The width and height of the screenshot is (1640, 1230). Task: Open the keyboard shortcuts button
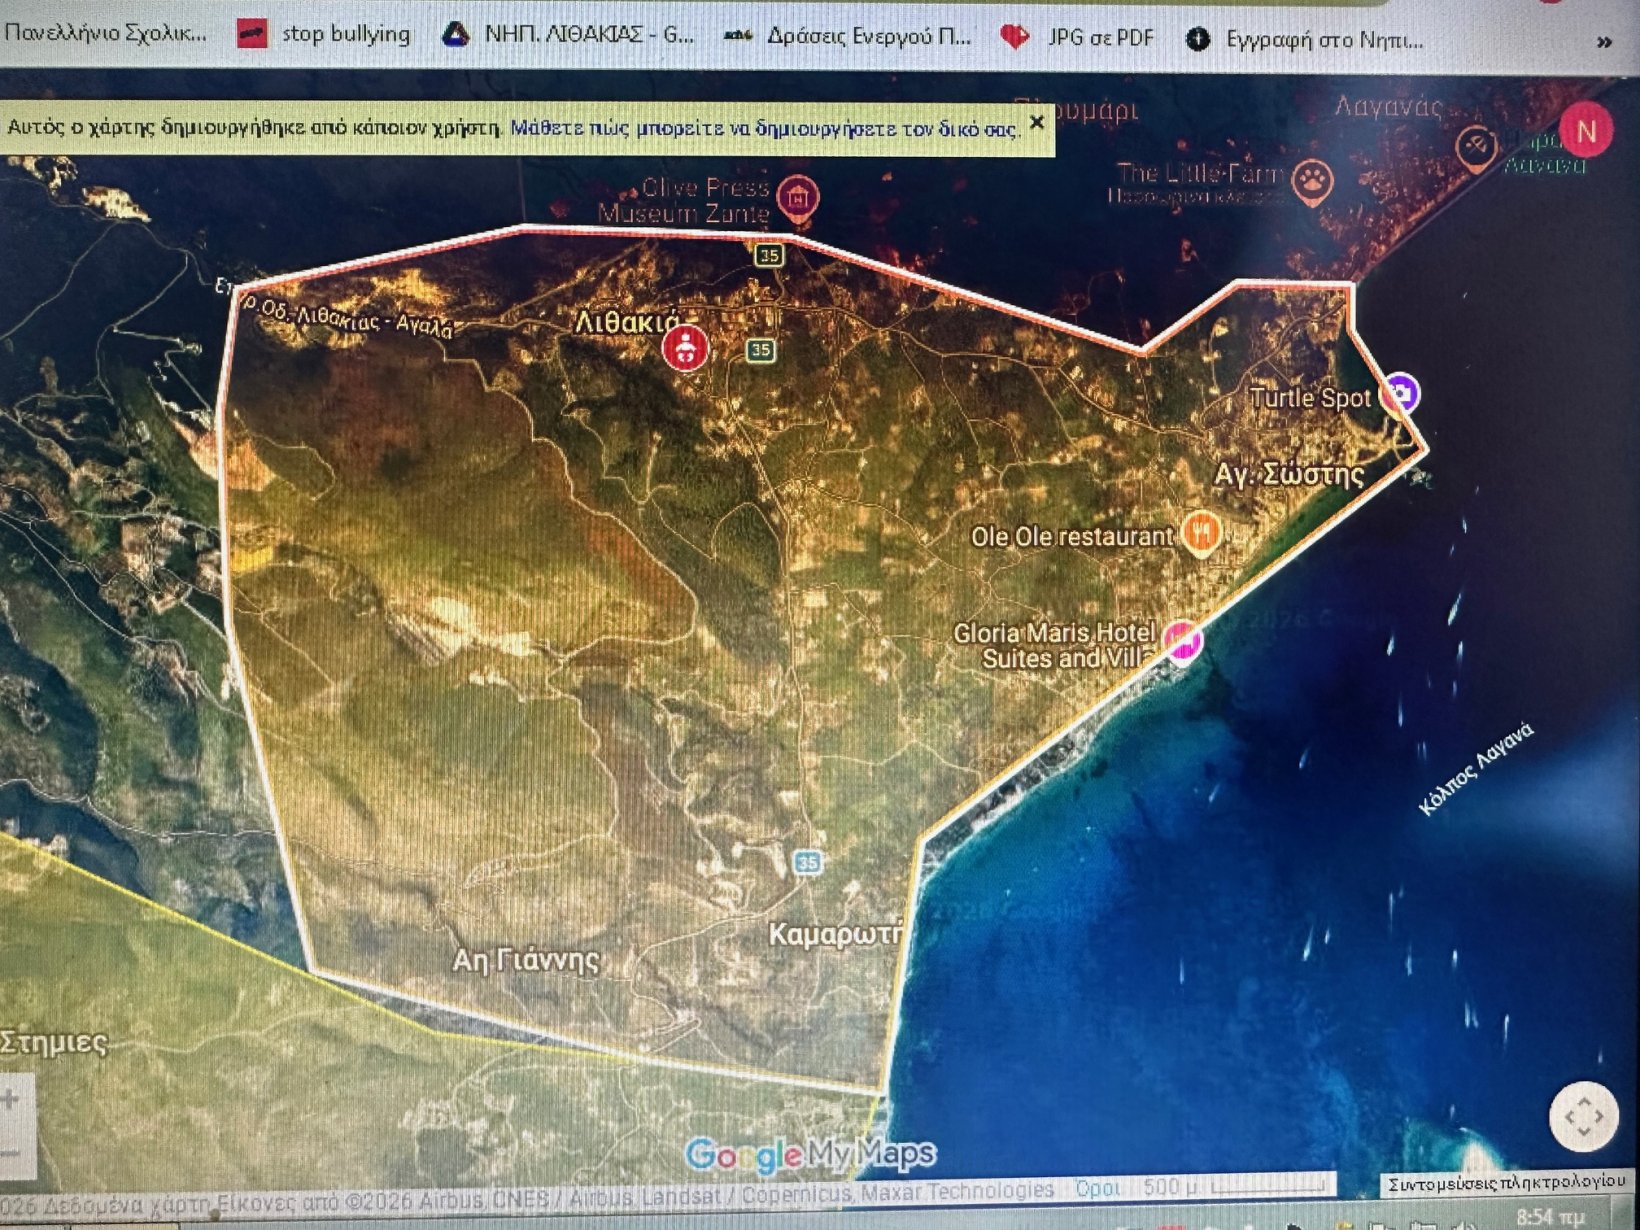click(x=1506, y=1183)
